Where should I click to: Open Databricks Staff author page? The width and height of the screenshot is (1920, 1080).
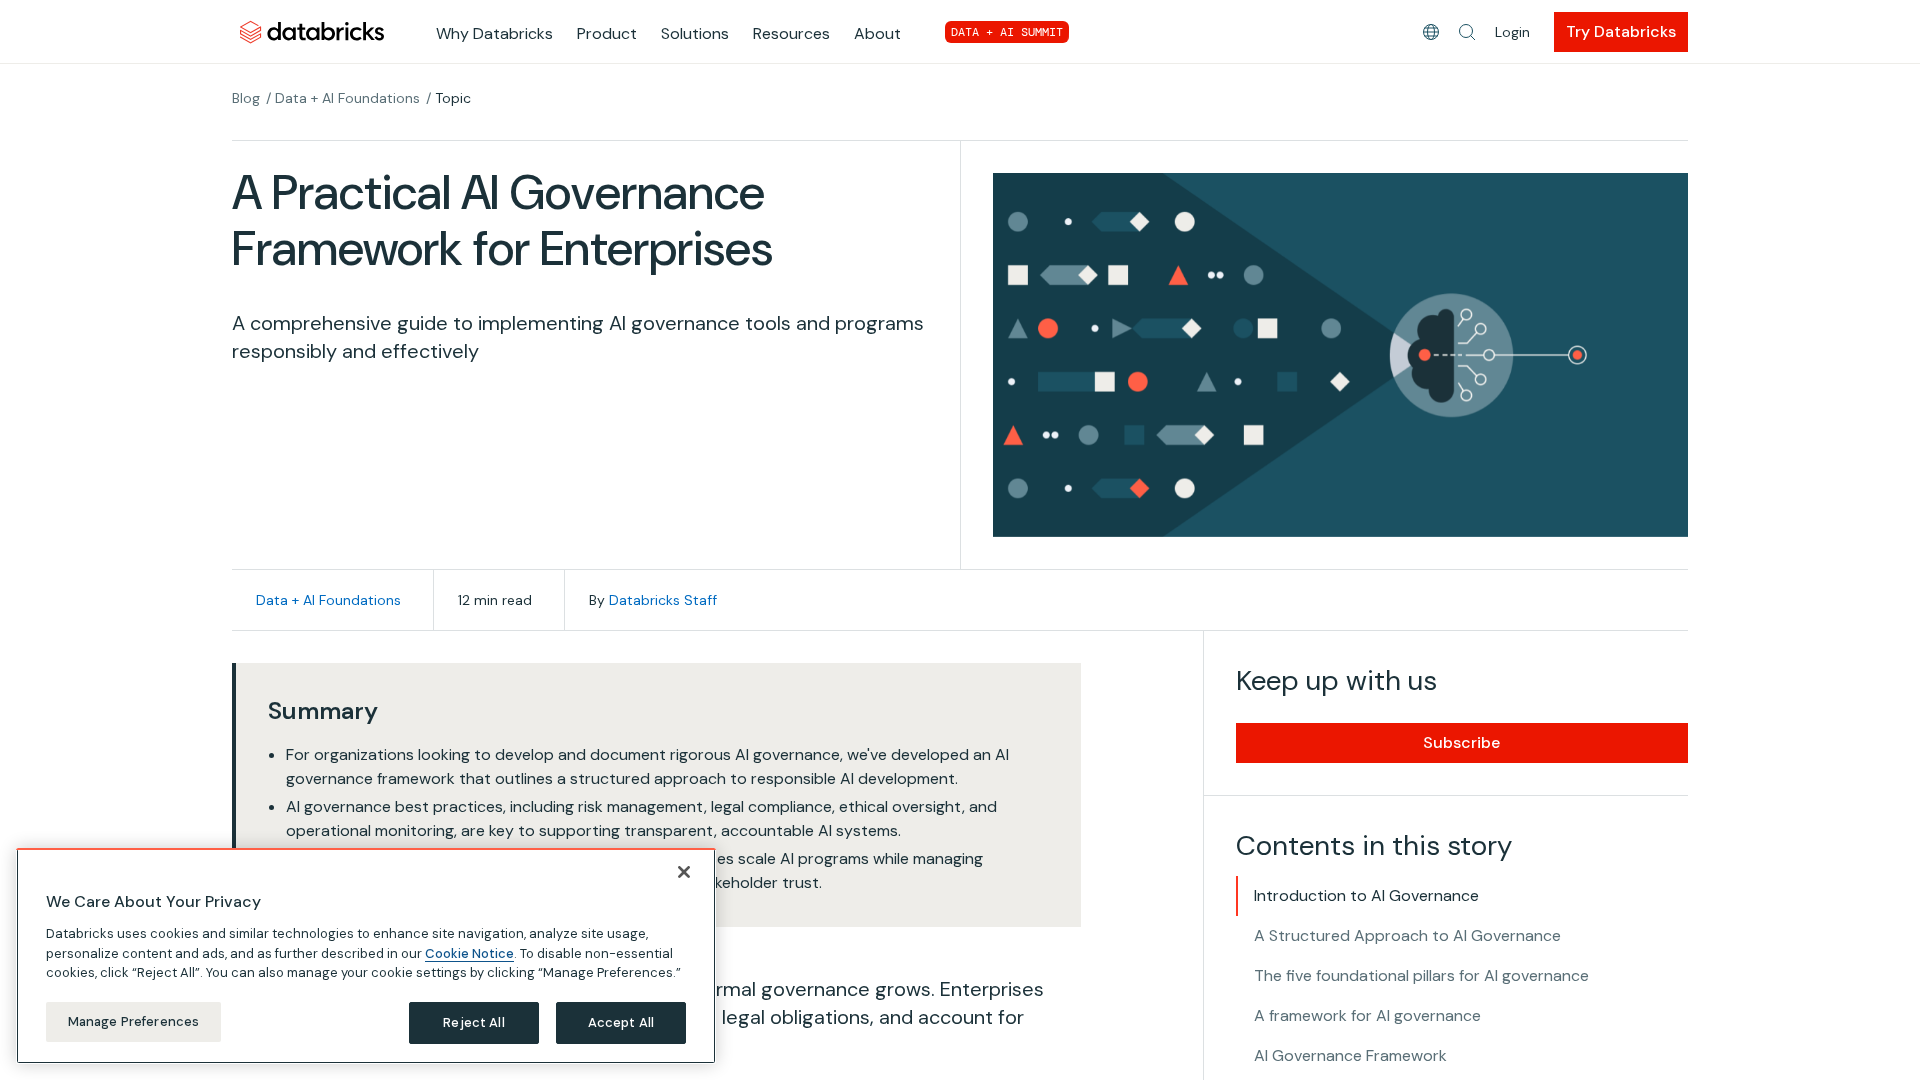[x=662, y=600]
